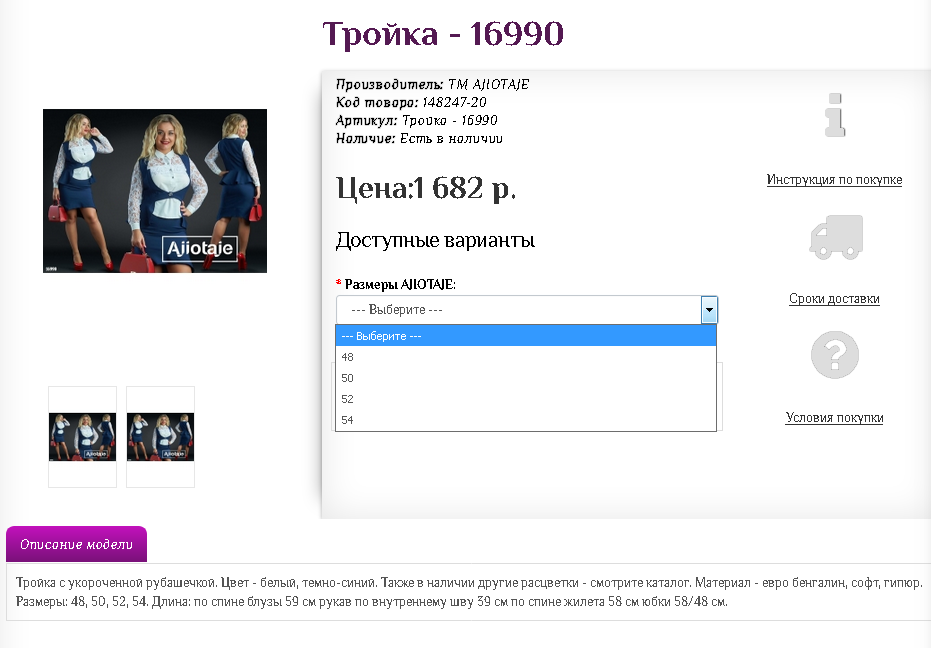The width and height of the screenshot is (931, 648).
Task: Click the second small product thumbnail
Action: click(160, 437)
